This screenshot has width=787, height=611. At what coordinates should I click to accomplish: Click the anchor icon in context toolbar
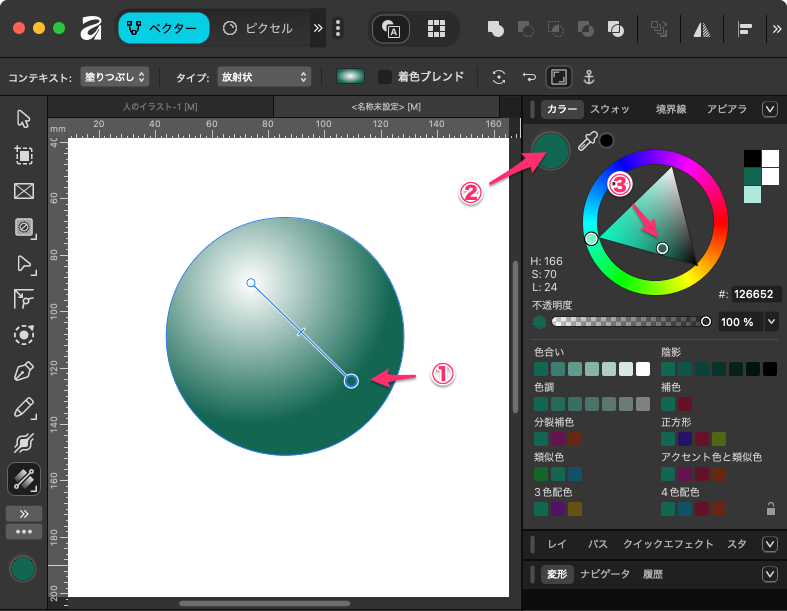(589, 77)
